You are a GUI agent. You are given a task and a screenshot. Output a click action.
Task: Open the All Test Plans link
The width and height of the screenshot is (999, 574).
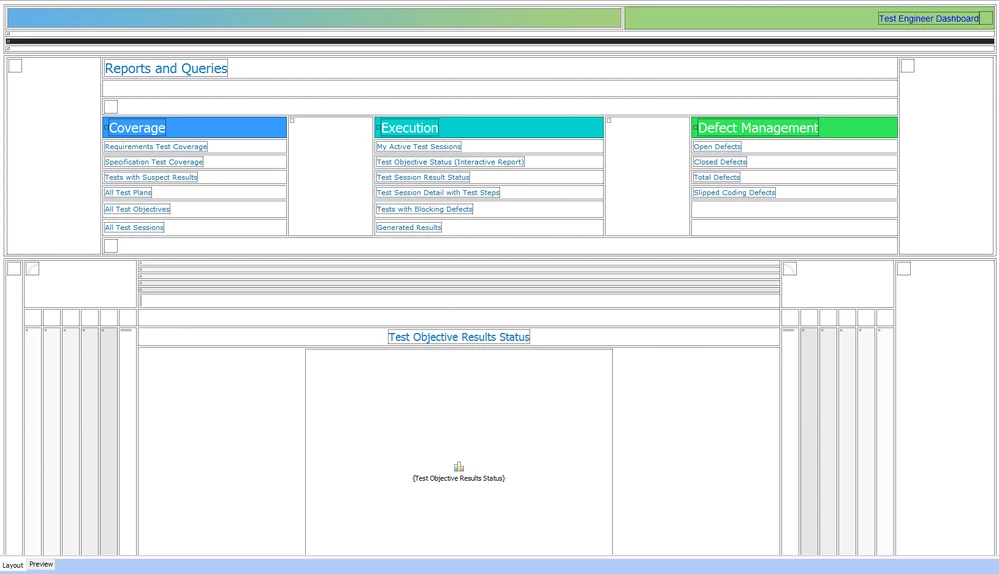coord(128,192)
